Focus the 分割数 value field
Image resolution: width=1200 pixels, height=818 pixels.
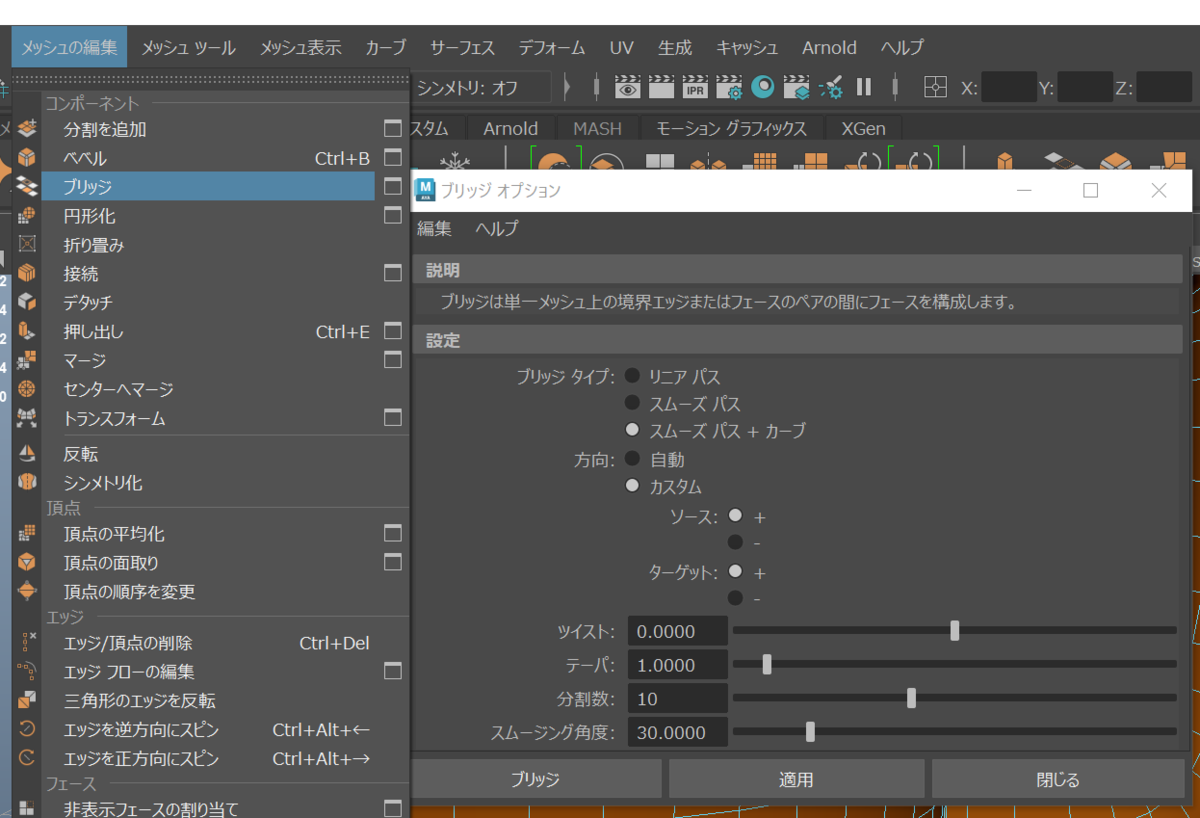677,698
